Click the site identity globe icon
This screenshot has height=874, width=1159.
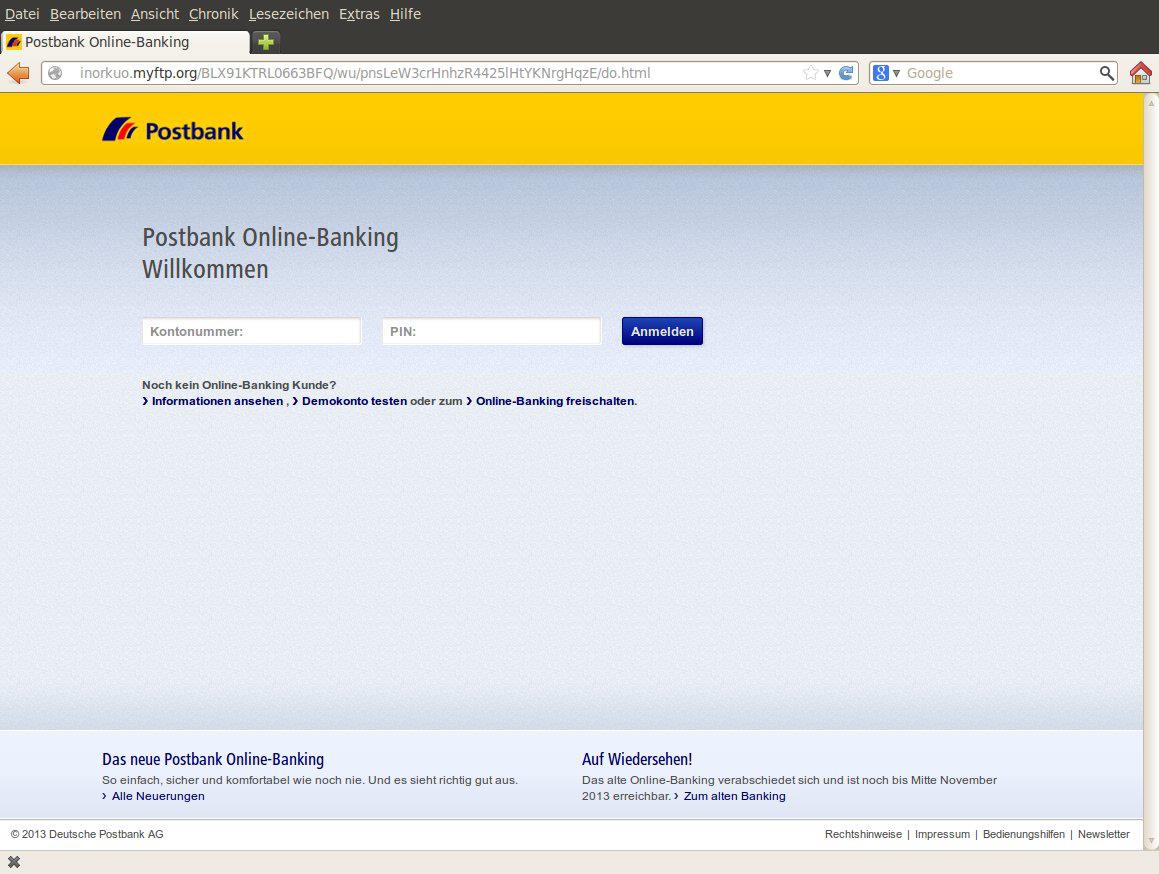click(x=55, y=73)
